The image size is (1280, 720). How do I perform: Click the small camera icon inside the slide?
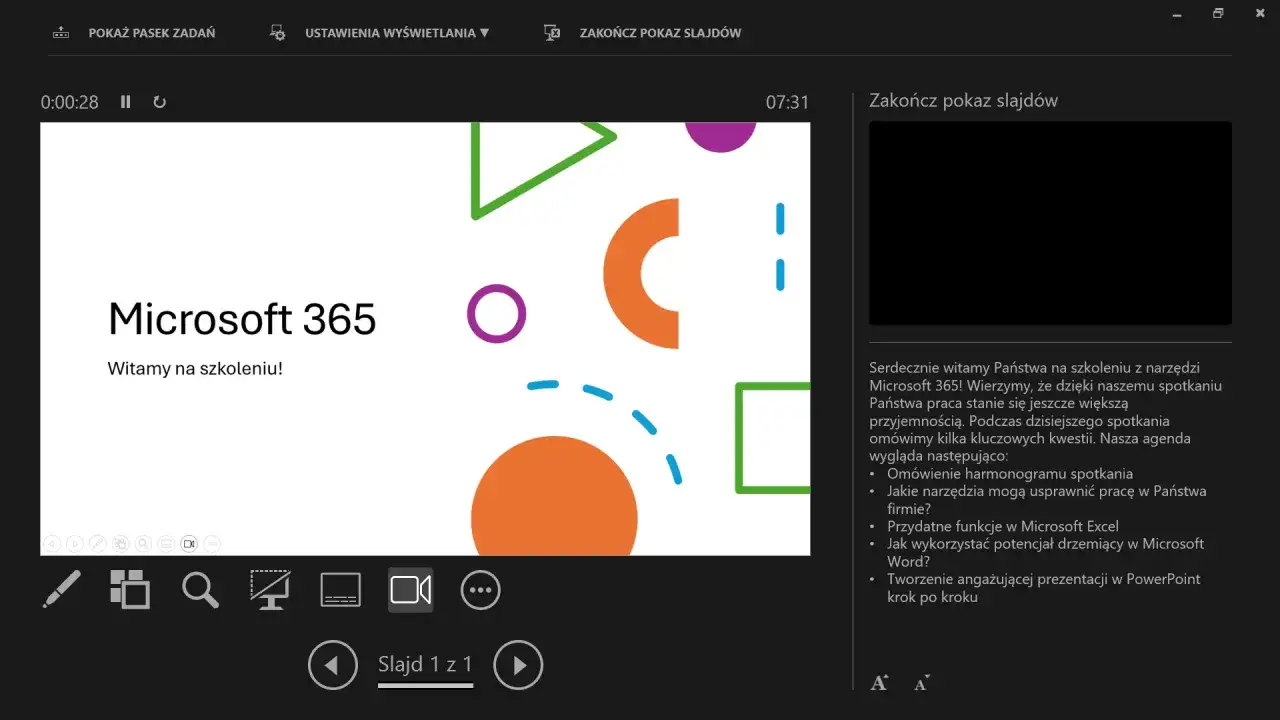tap(188, 544)
